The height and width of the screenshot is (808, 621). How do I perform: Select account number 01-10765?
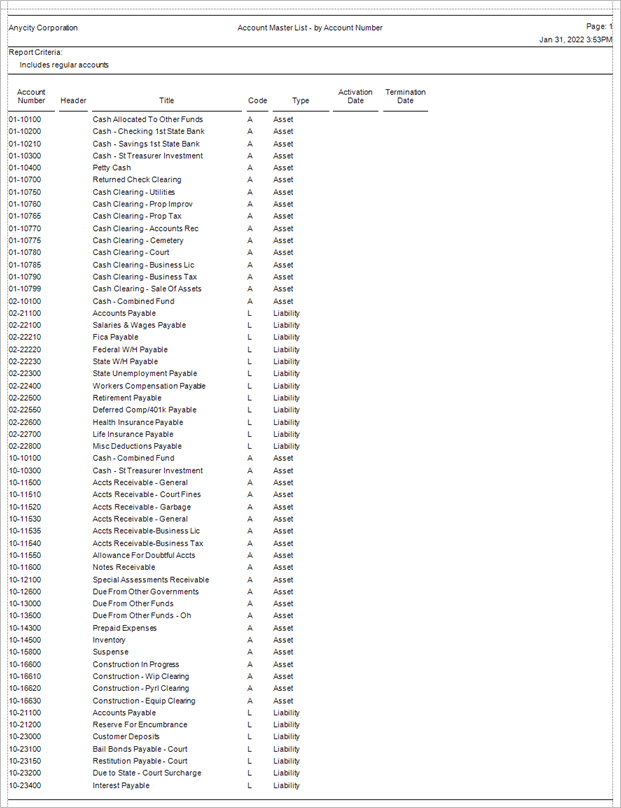tap(25, 216)
